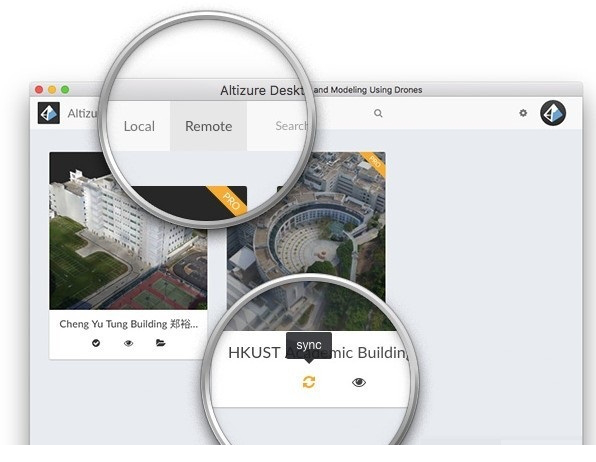Screen dimensions: 596x462
Task: Click the green maximize window button
Action: [x=65, y=90]
